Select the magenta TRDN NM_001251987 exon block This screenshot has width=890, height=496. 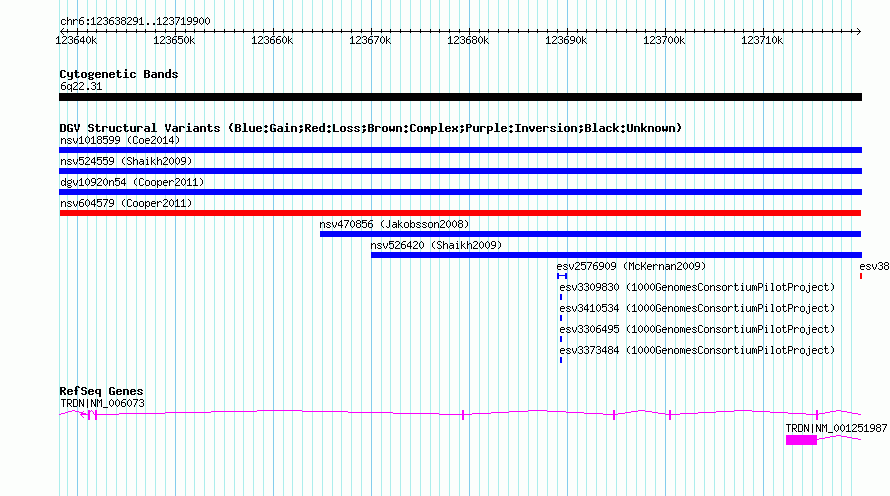point(801,440)
